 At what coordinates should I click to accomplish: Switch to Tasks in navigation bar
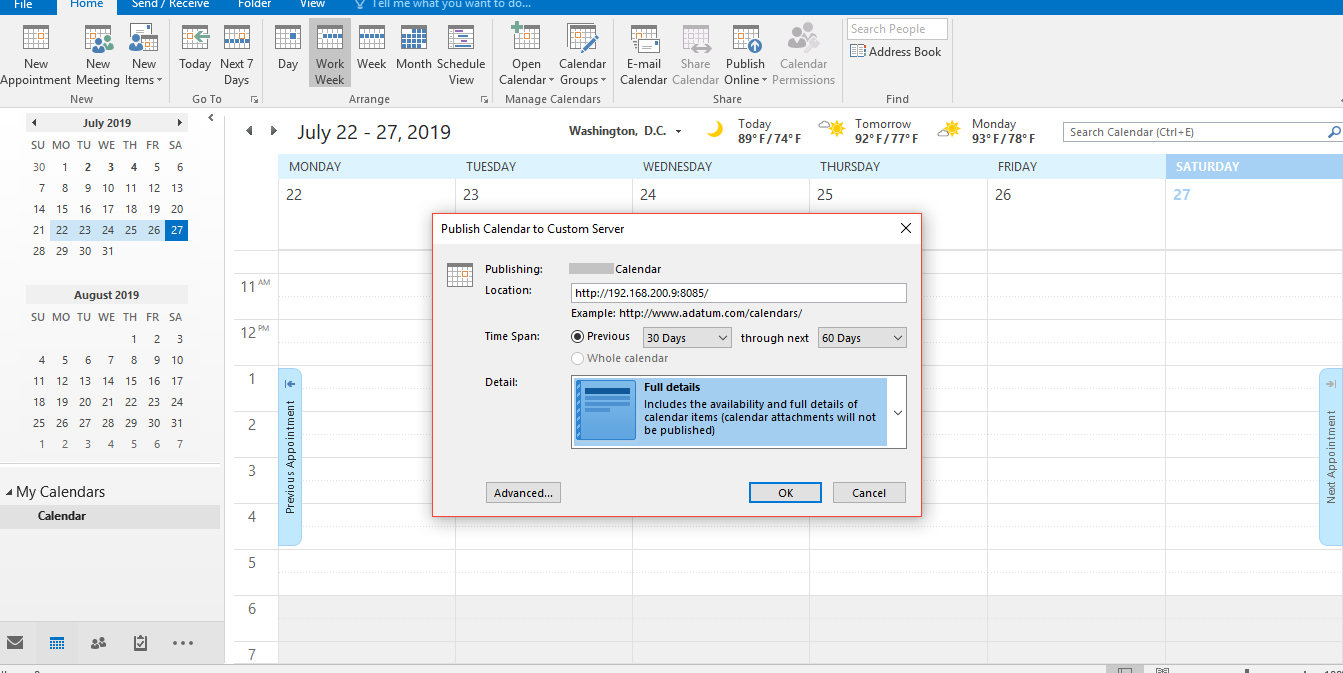tap(141, 643)
